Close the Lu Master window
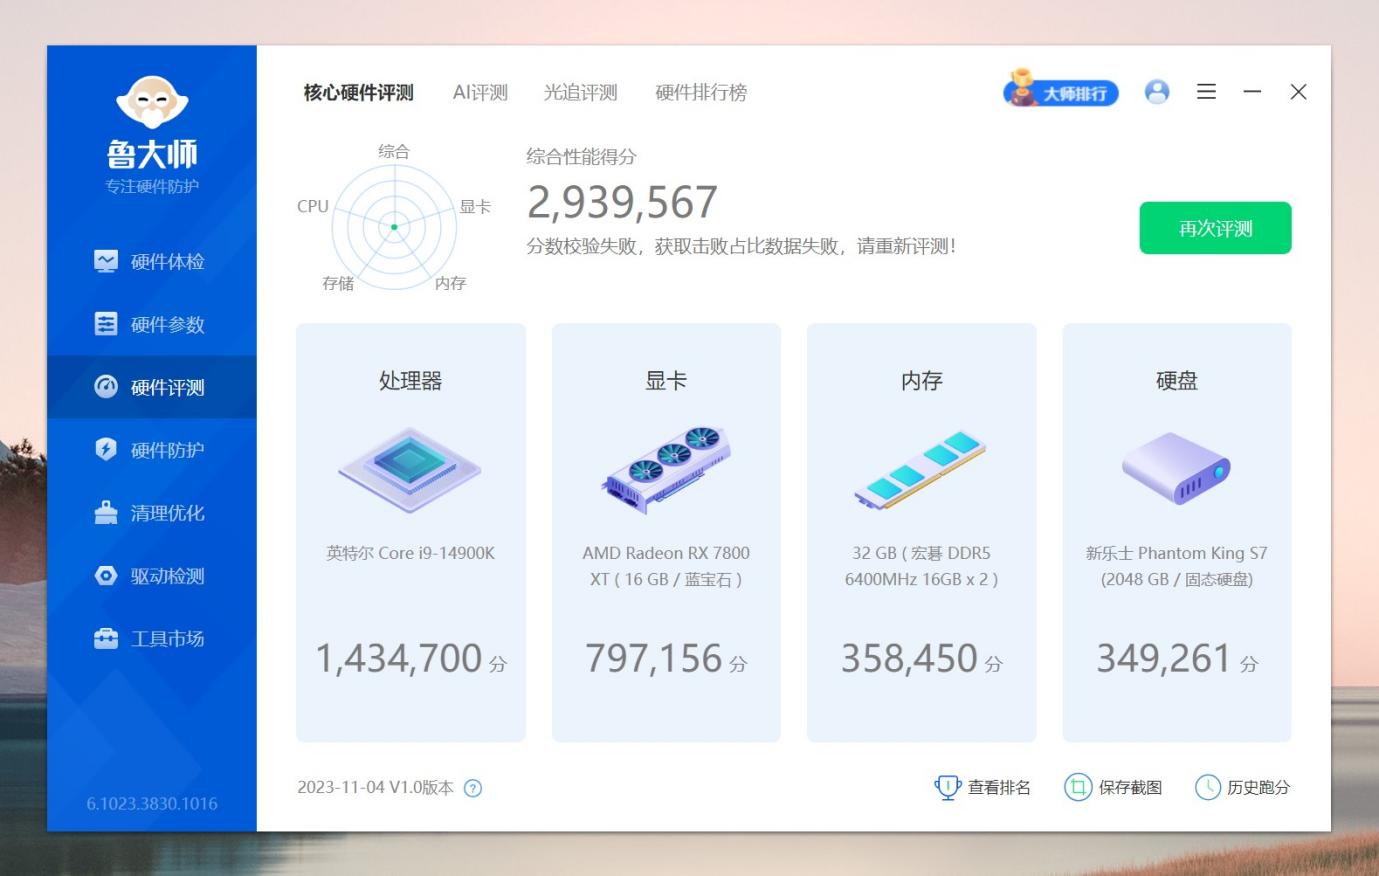The image size is (1379, 876). coord(1298,92)
